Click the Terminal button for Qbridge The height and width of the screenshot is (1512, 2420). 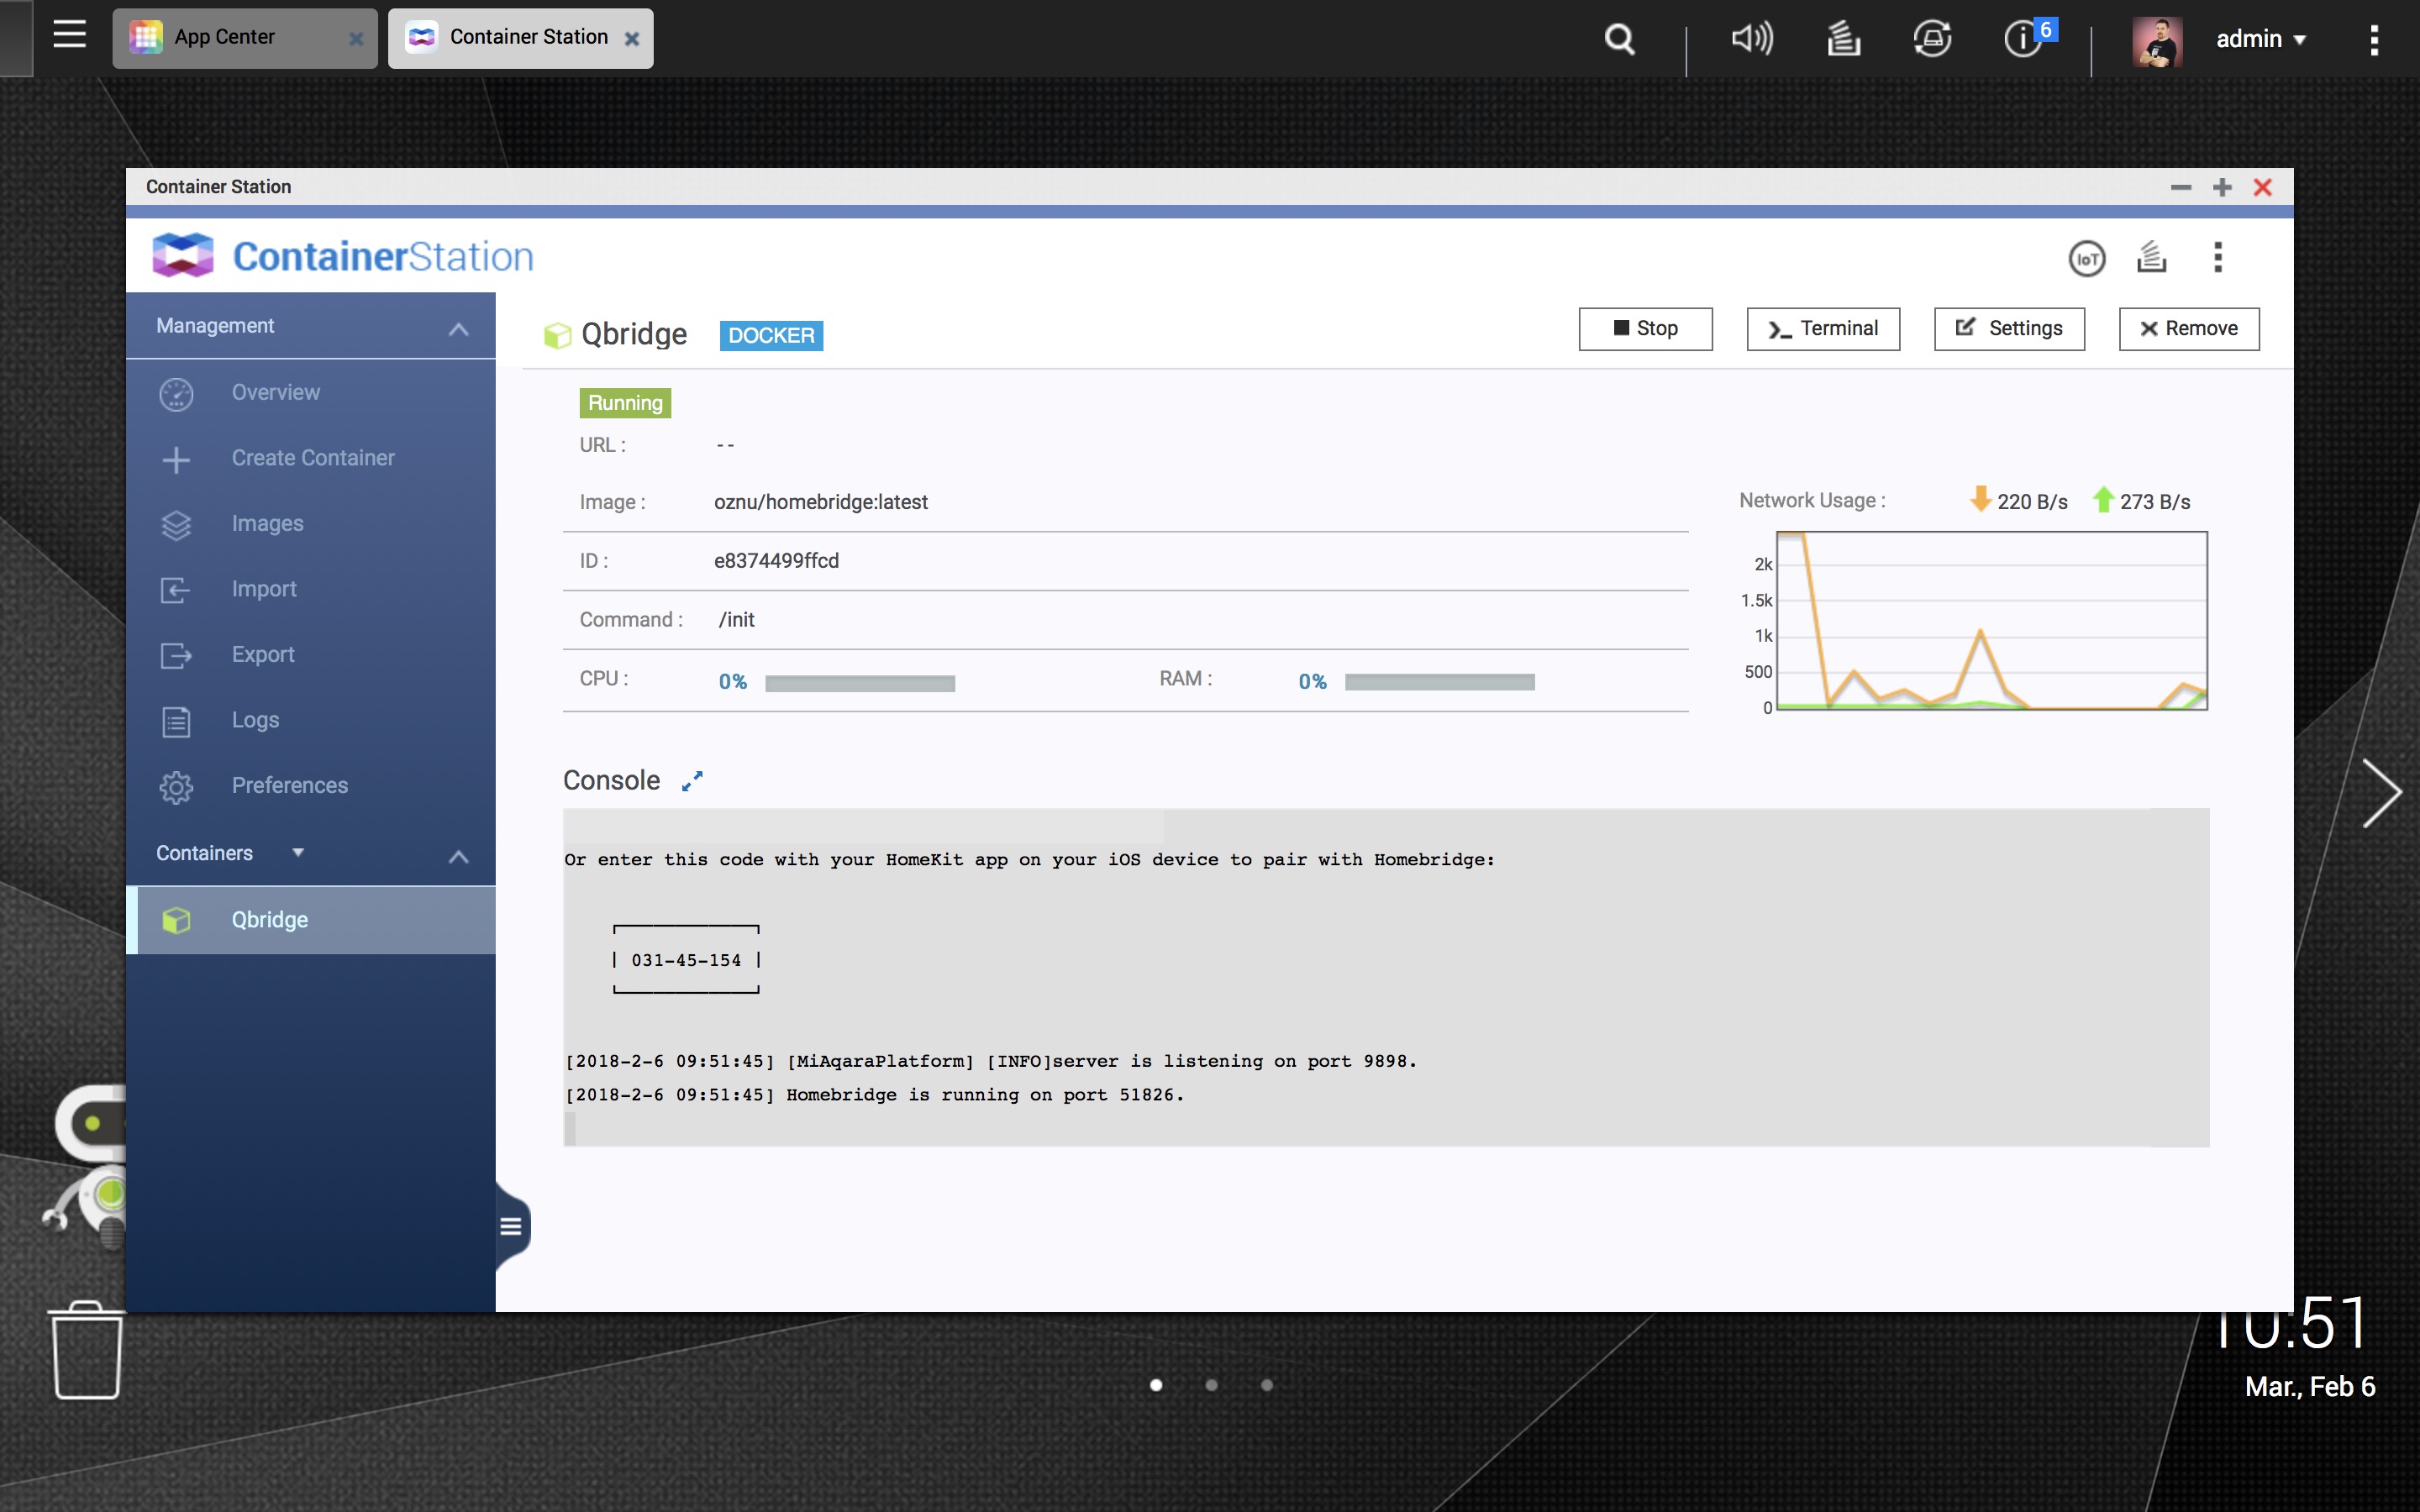[x=1823, y=328]
